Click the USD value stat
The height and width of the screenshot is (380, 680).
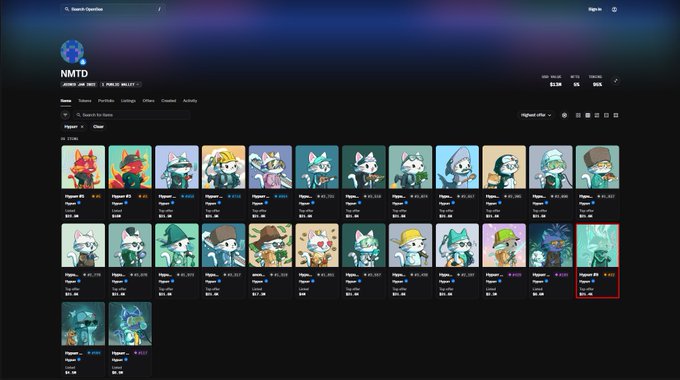click(552, 81)
